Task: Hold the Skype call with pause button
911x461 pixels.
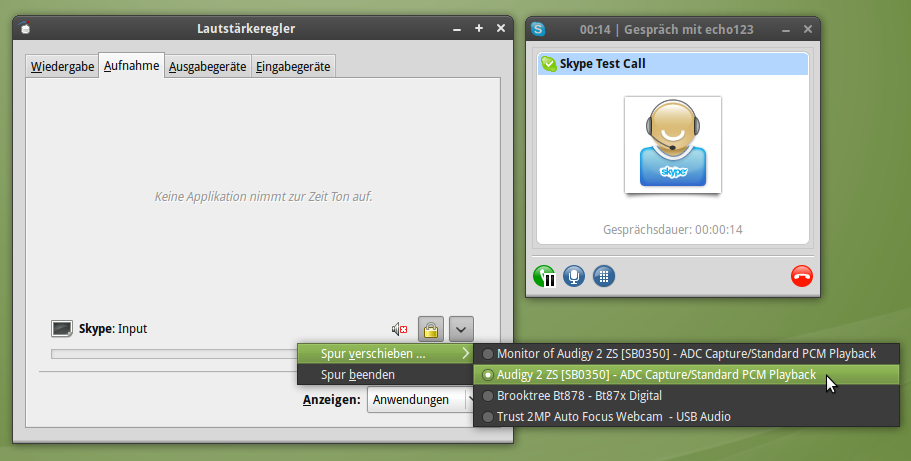Action: click(x=545, y=277)
